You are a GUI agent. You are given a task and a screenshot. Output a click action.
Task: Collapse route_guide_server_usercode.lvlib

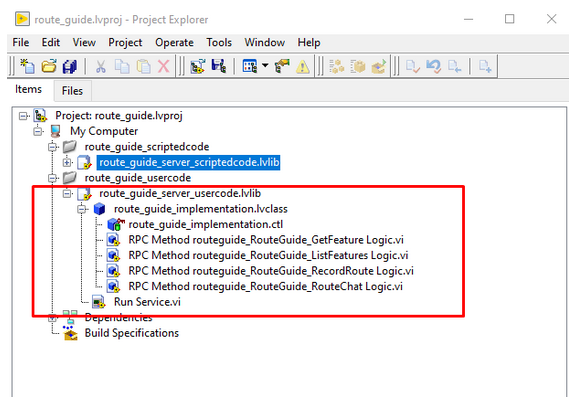point(67,193)
